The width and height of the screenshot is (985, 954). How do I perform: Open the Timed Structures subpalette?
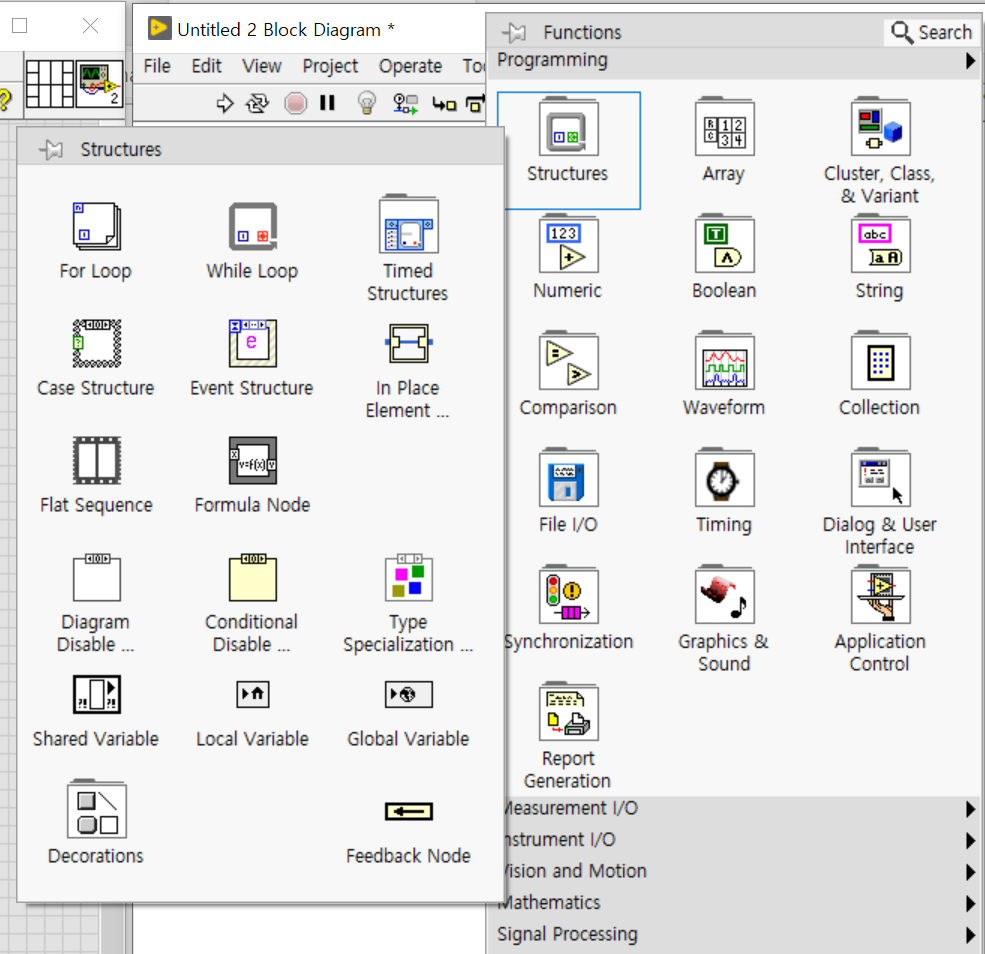(408, 224)
